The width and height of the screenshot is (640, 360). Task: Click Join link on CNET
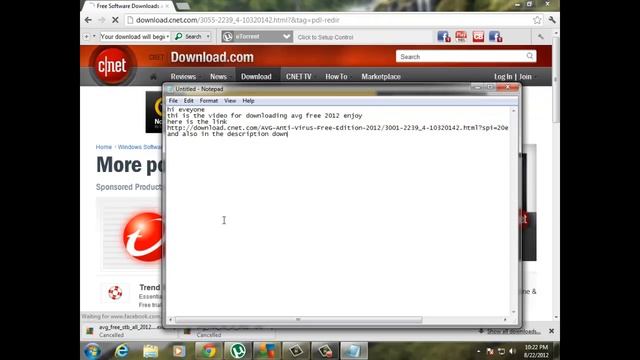(x=525, y=76)
